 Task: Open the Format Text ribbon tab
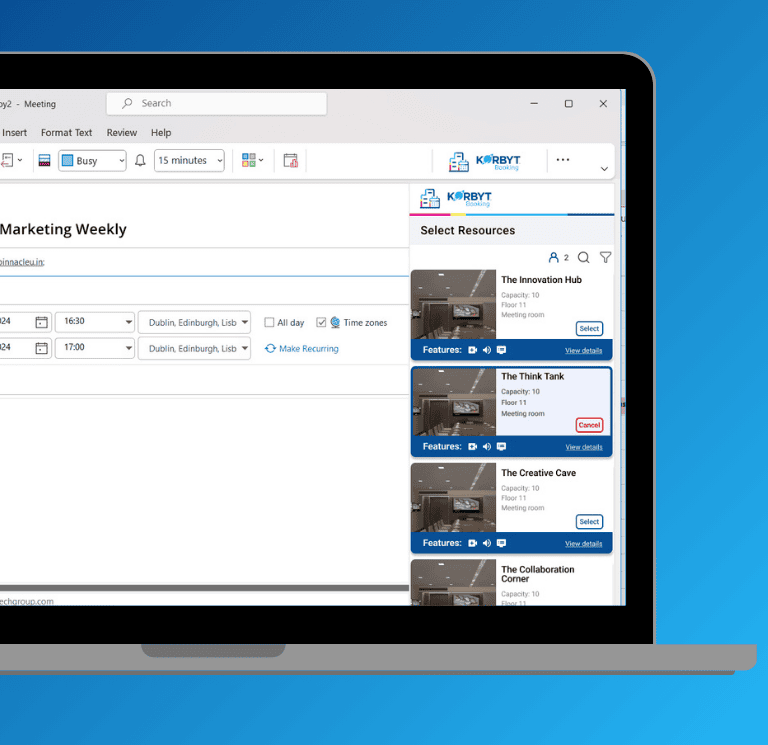pos(67,133)
